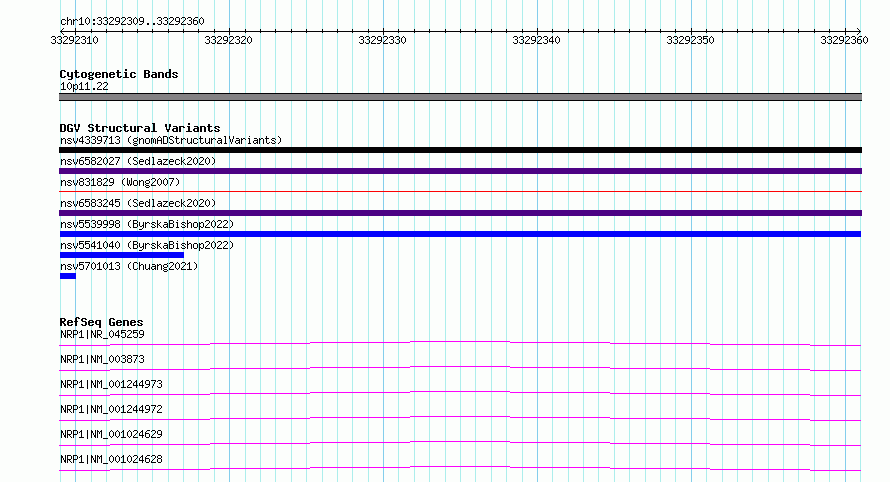Click the magenta NM_003873 intron line

[460, 367]
